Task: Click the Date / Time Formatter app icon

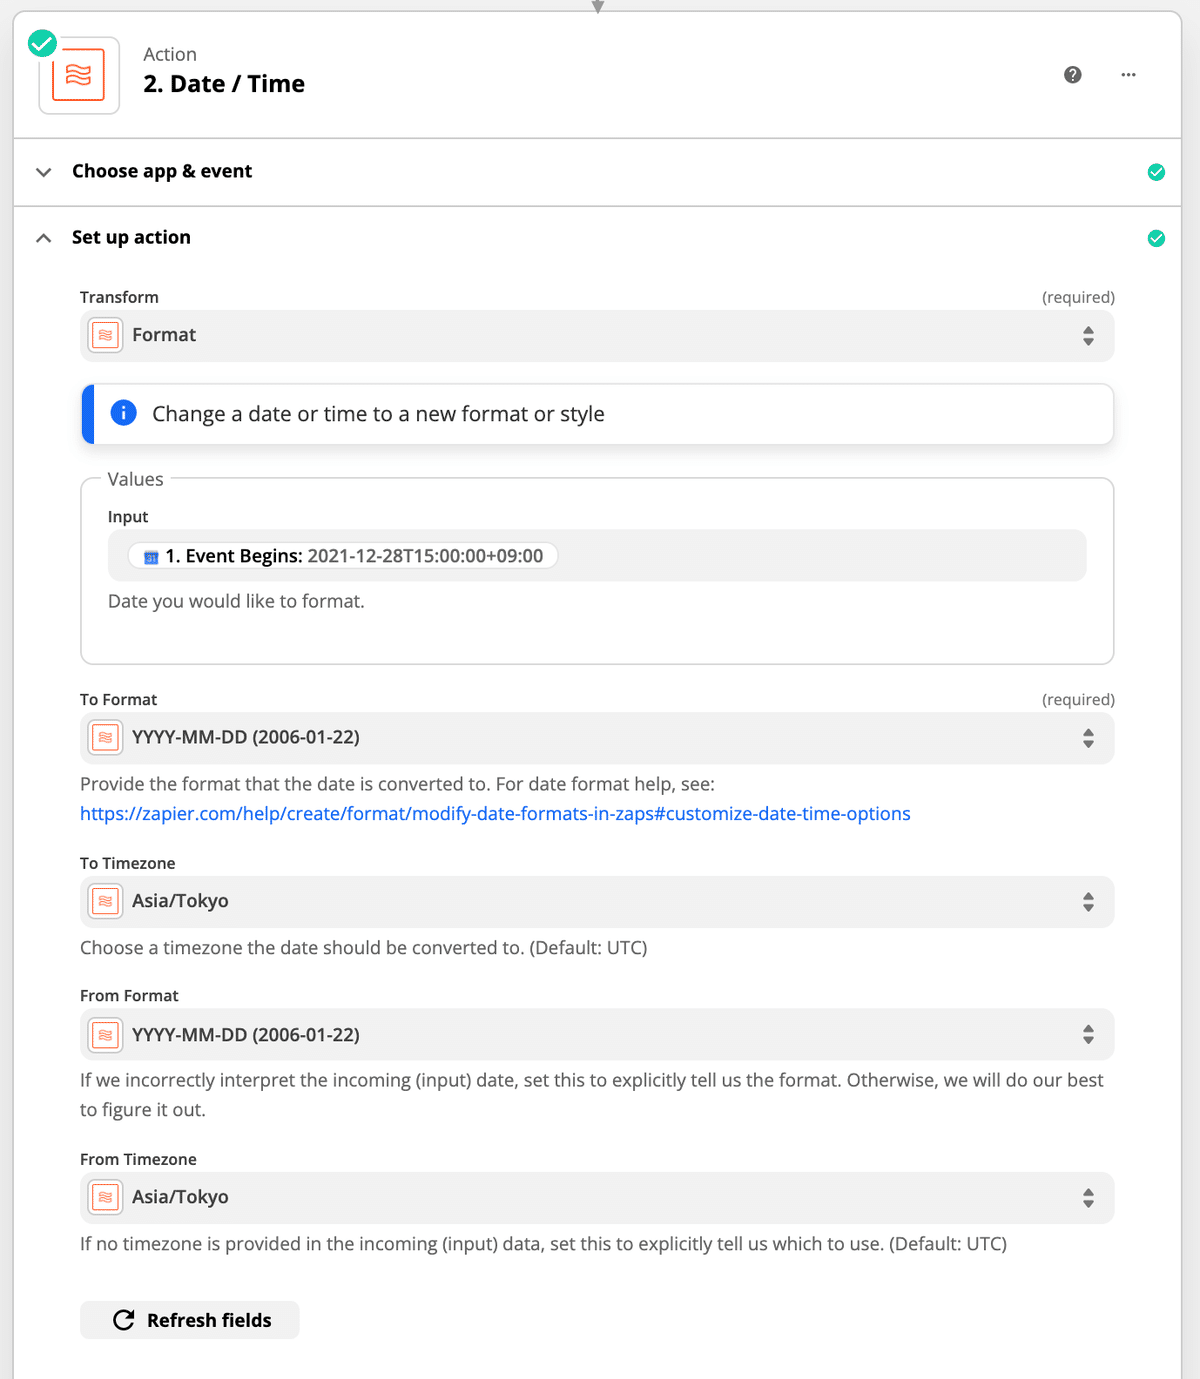Action: (79, 75)
